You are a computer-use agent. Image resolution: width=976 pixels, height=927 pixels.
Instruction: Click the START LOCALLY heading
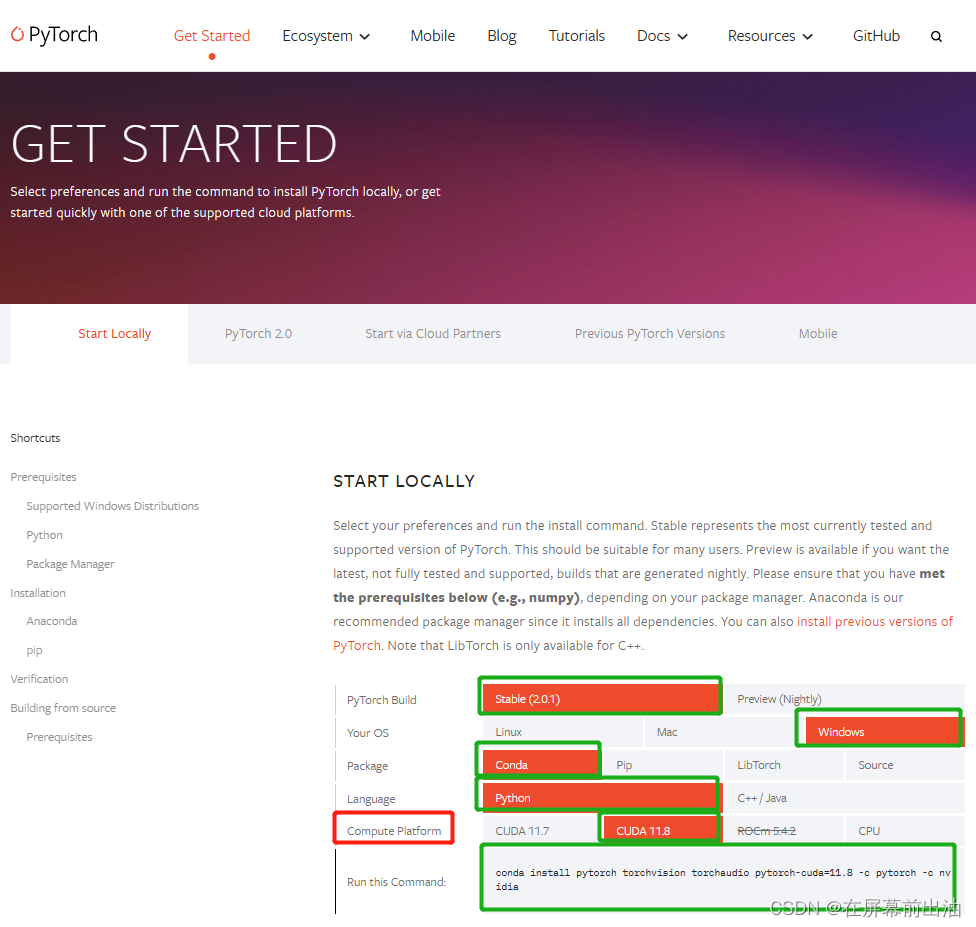403,481
